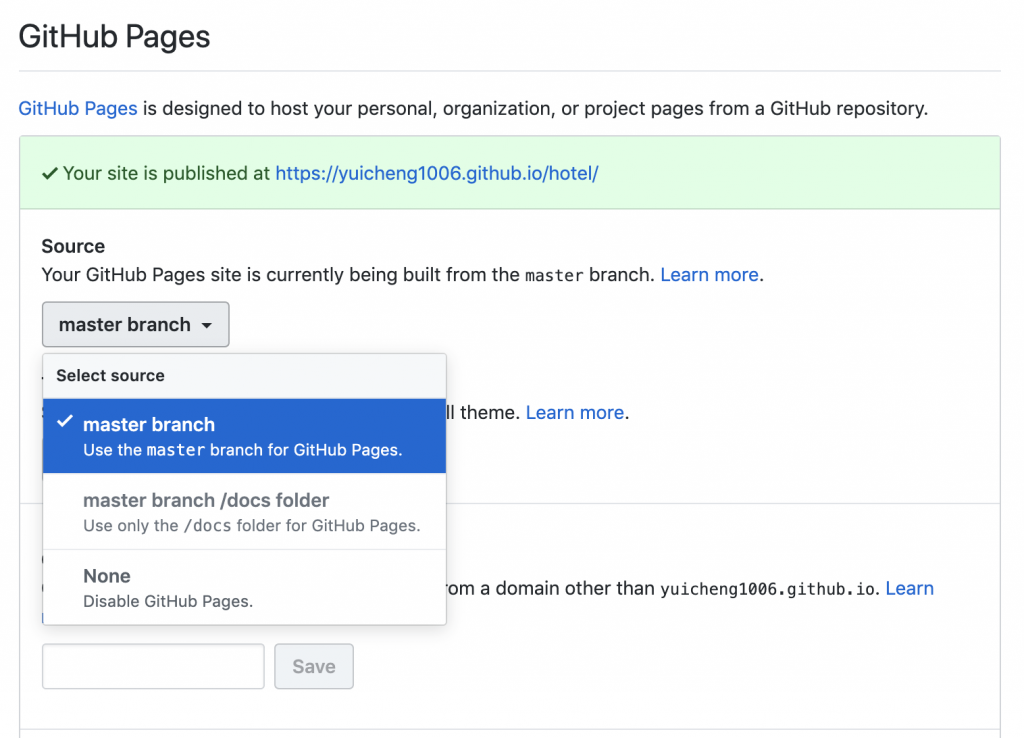This screenshot has width=1024, height=738.
Task: Click the green checkmark in the published banner
Action: (x=49, y=174)
